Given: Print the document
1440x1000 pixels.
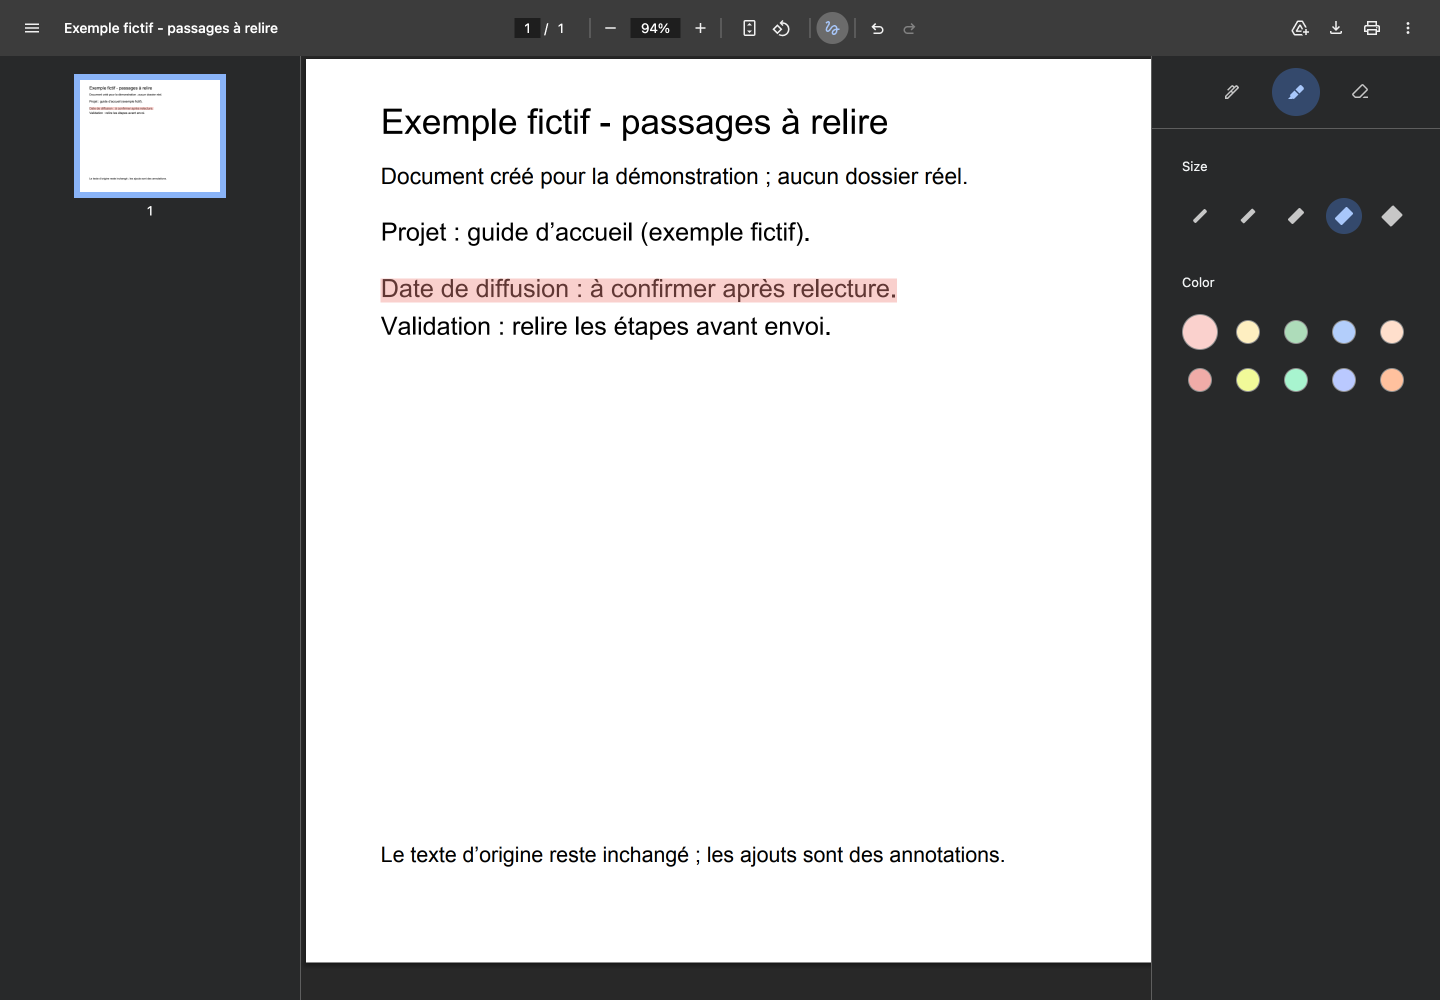Looking at the screenshot, I should tap(1372, 28).
